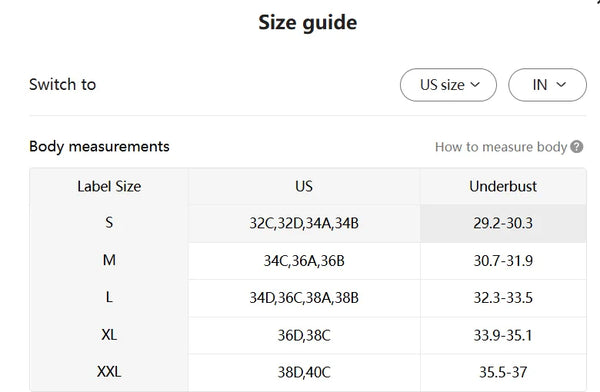Click the Body measurements heading
Viewport: 600px width, 392px height.
pyautogui.click(x=99, y=147)
